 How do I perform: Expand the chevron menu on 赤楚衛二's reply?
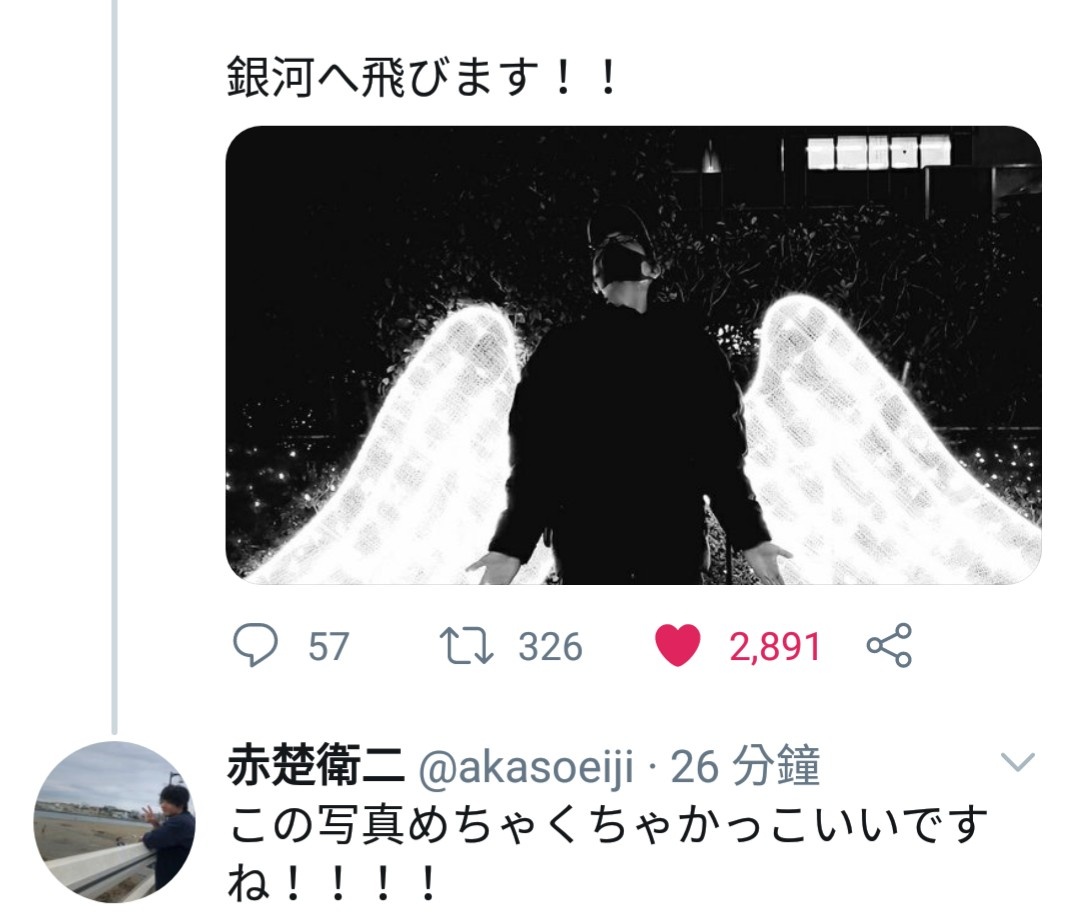[x=1018, y=762]
